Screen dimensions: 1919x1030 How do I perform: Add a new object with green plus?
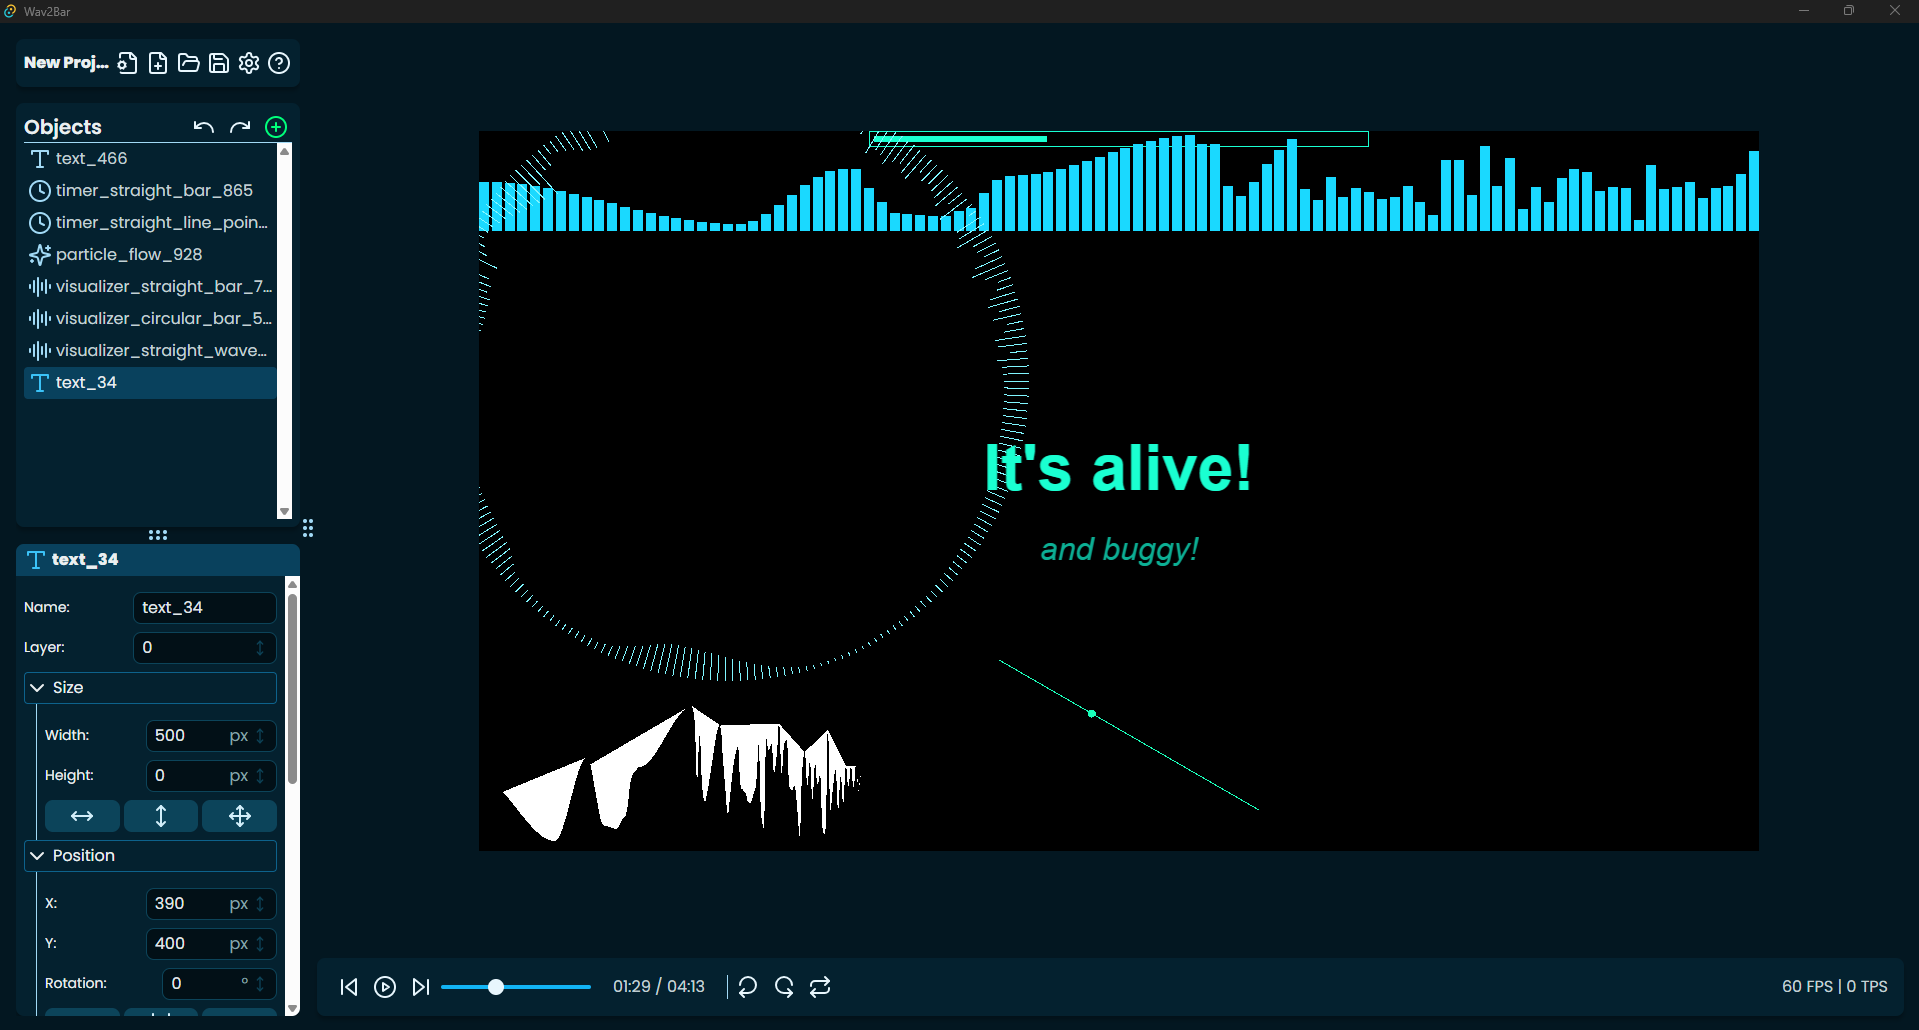(276, 127)
